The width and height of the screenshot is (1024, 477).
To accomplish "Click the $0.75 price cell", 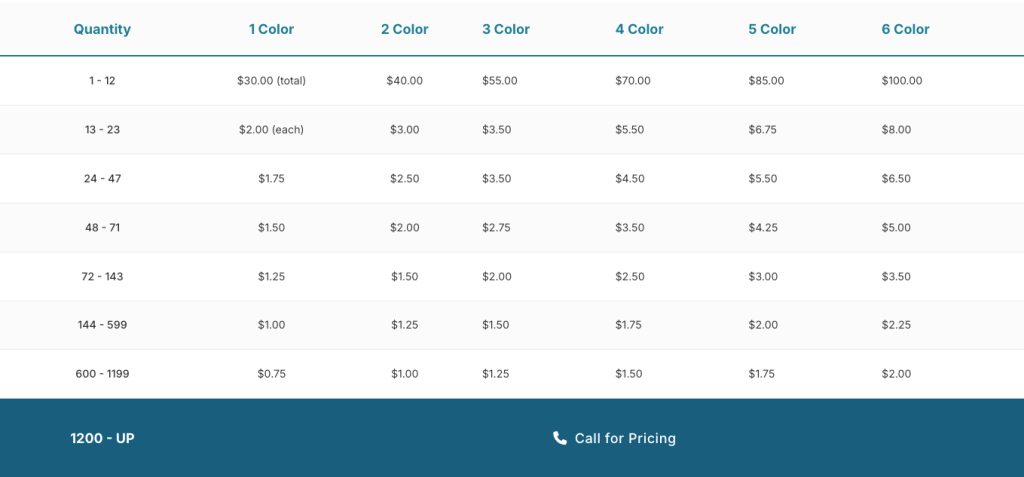I will 271,374.
